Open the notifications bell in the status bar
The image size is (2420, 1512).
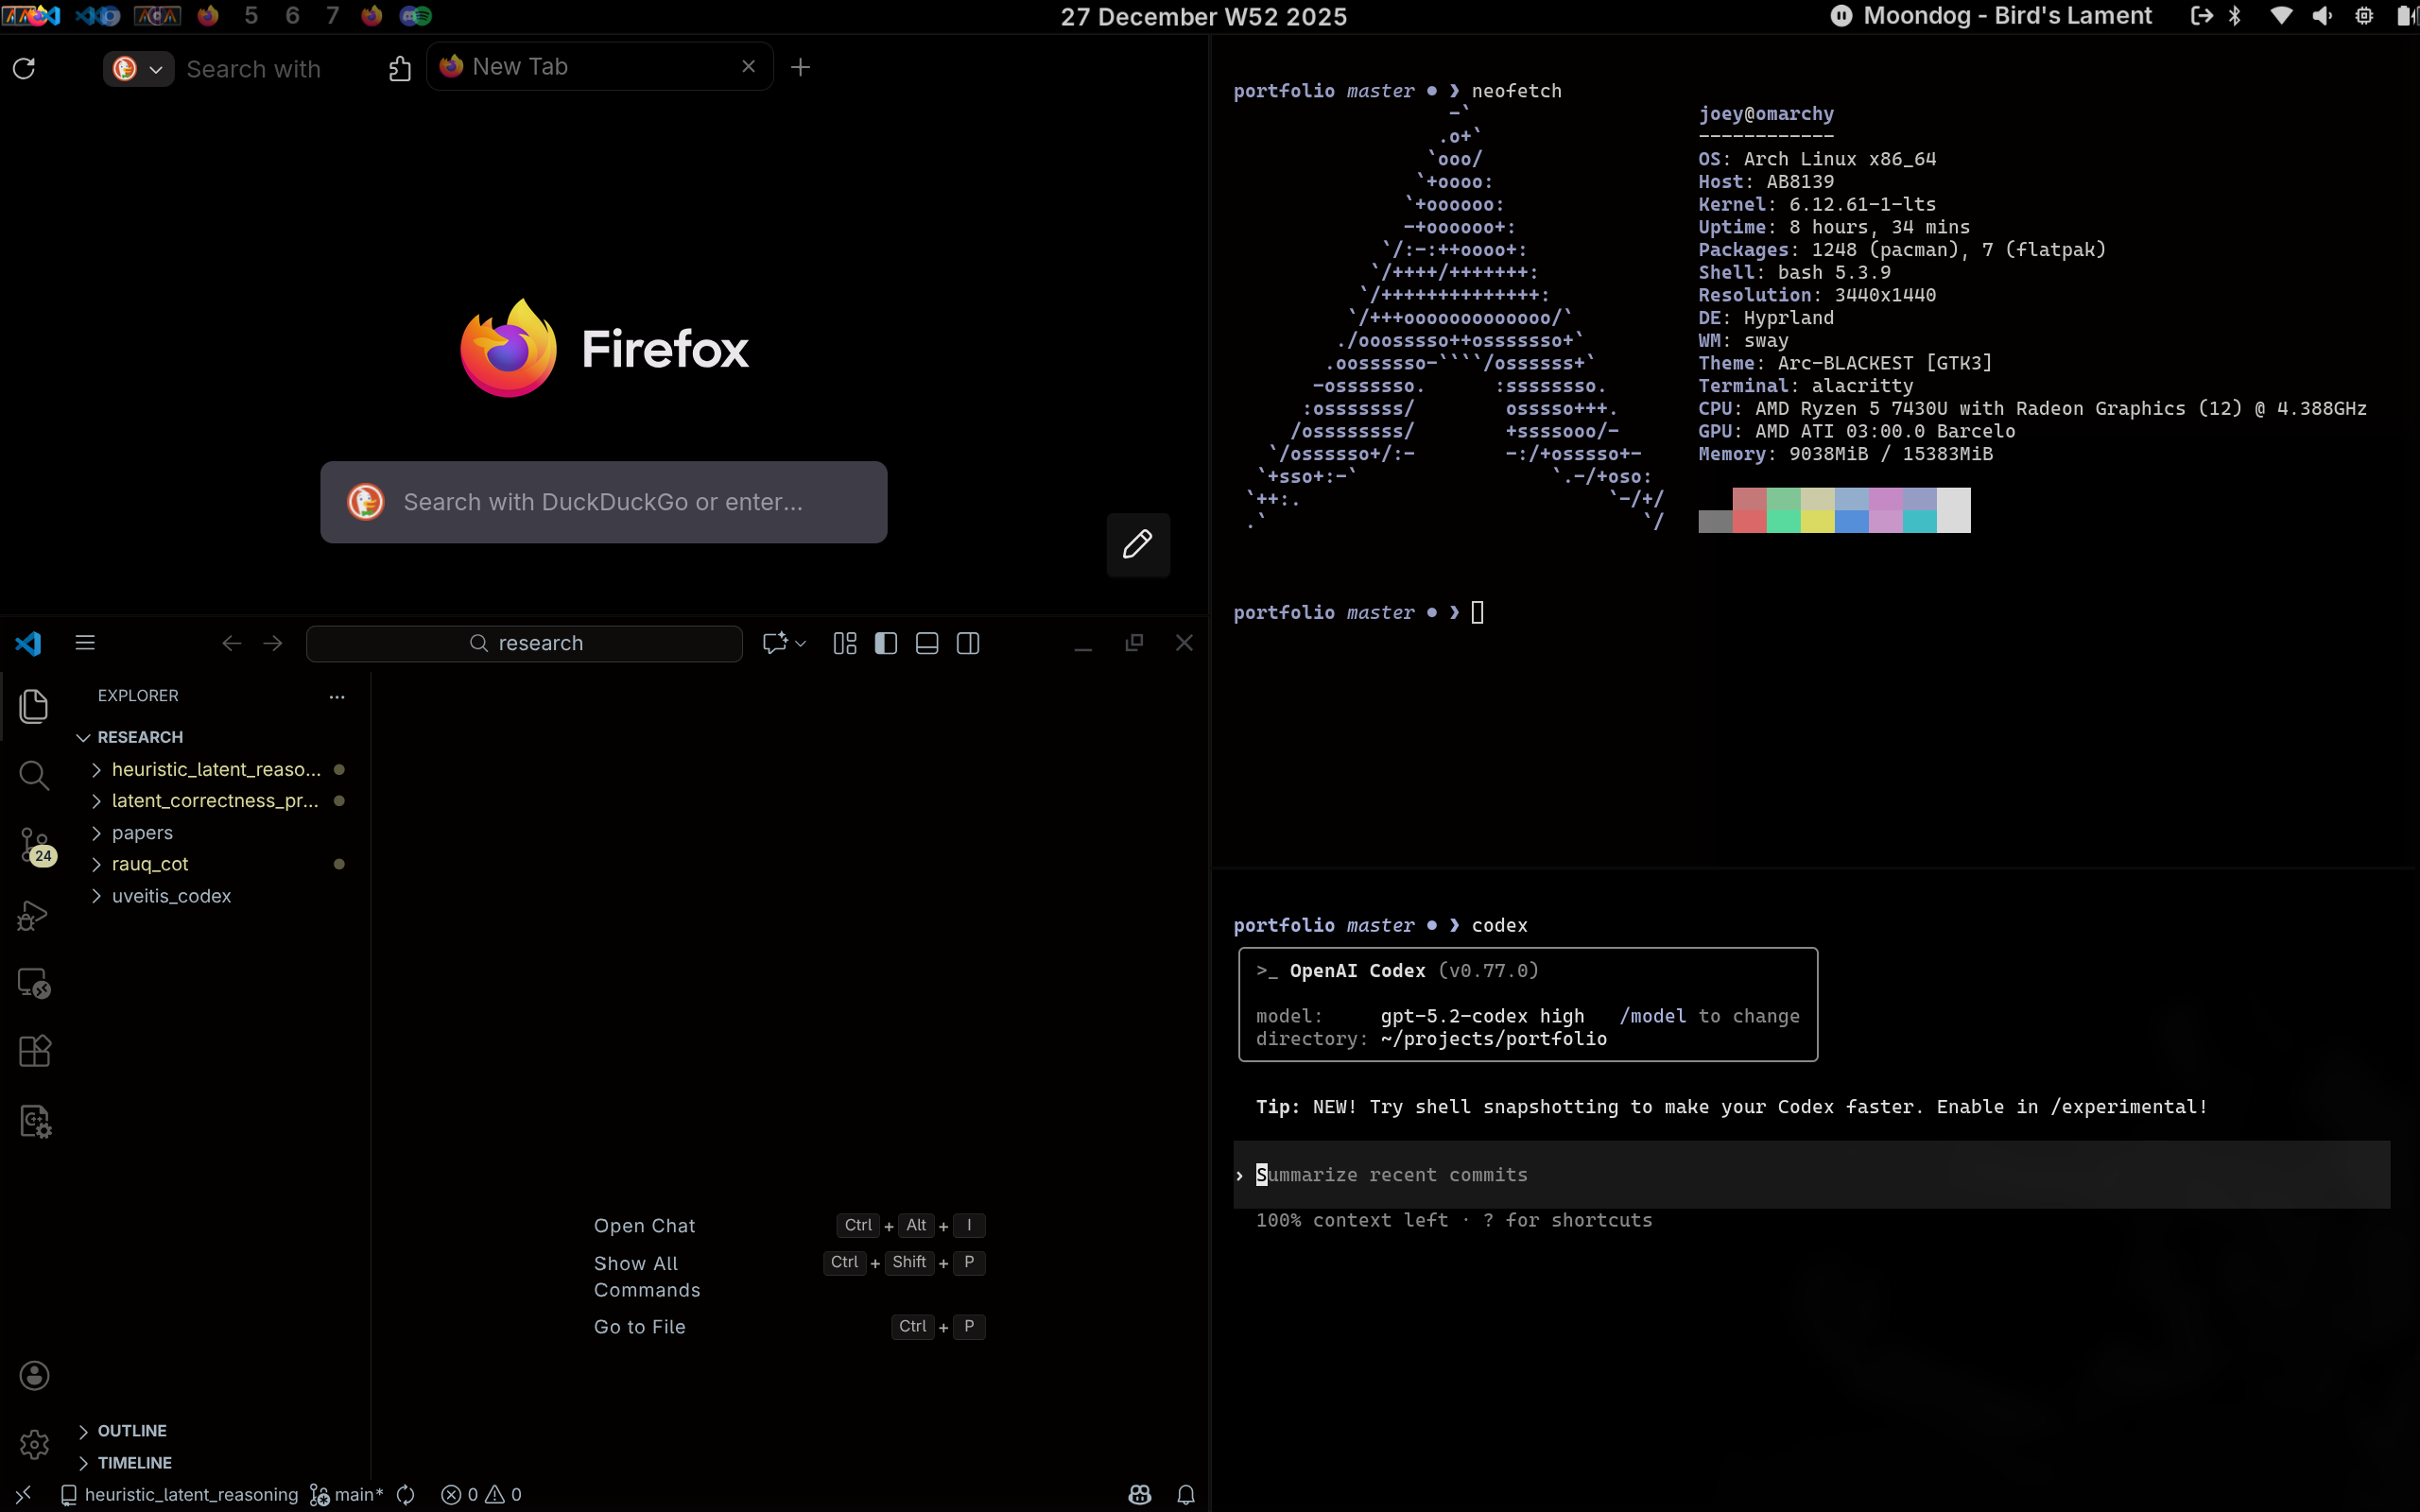(x=1186, y=1494)
